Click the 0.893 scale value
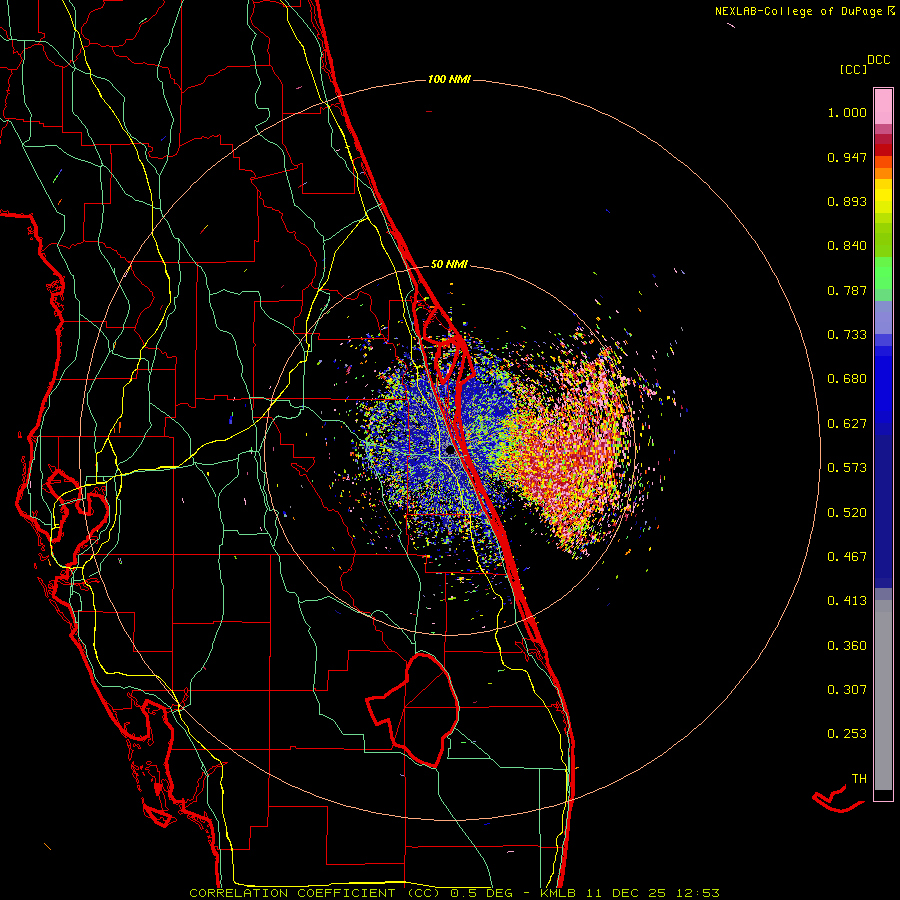 [847, 201]
